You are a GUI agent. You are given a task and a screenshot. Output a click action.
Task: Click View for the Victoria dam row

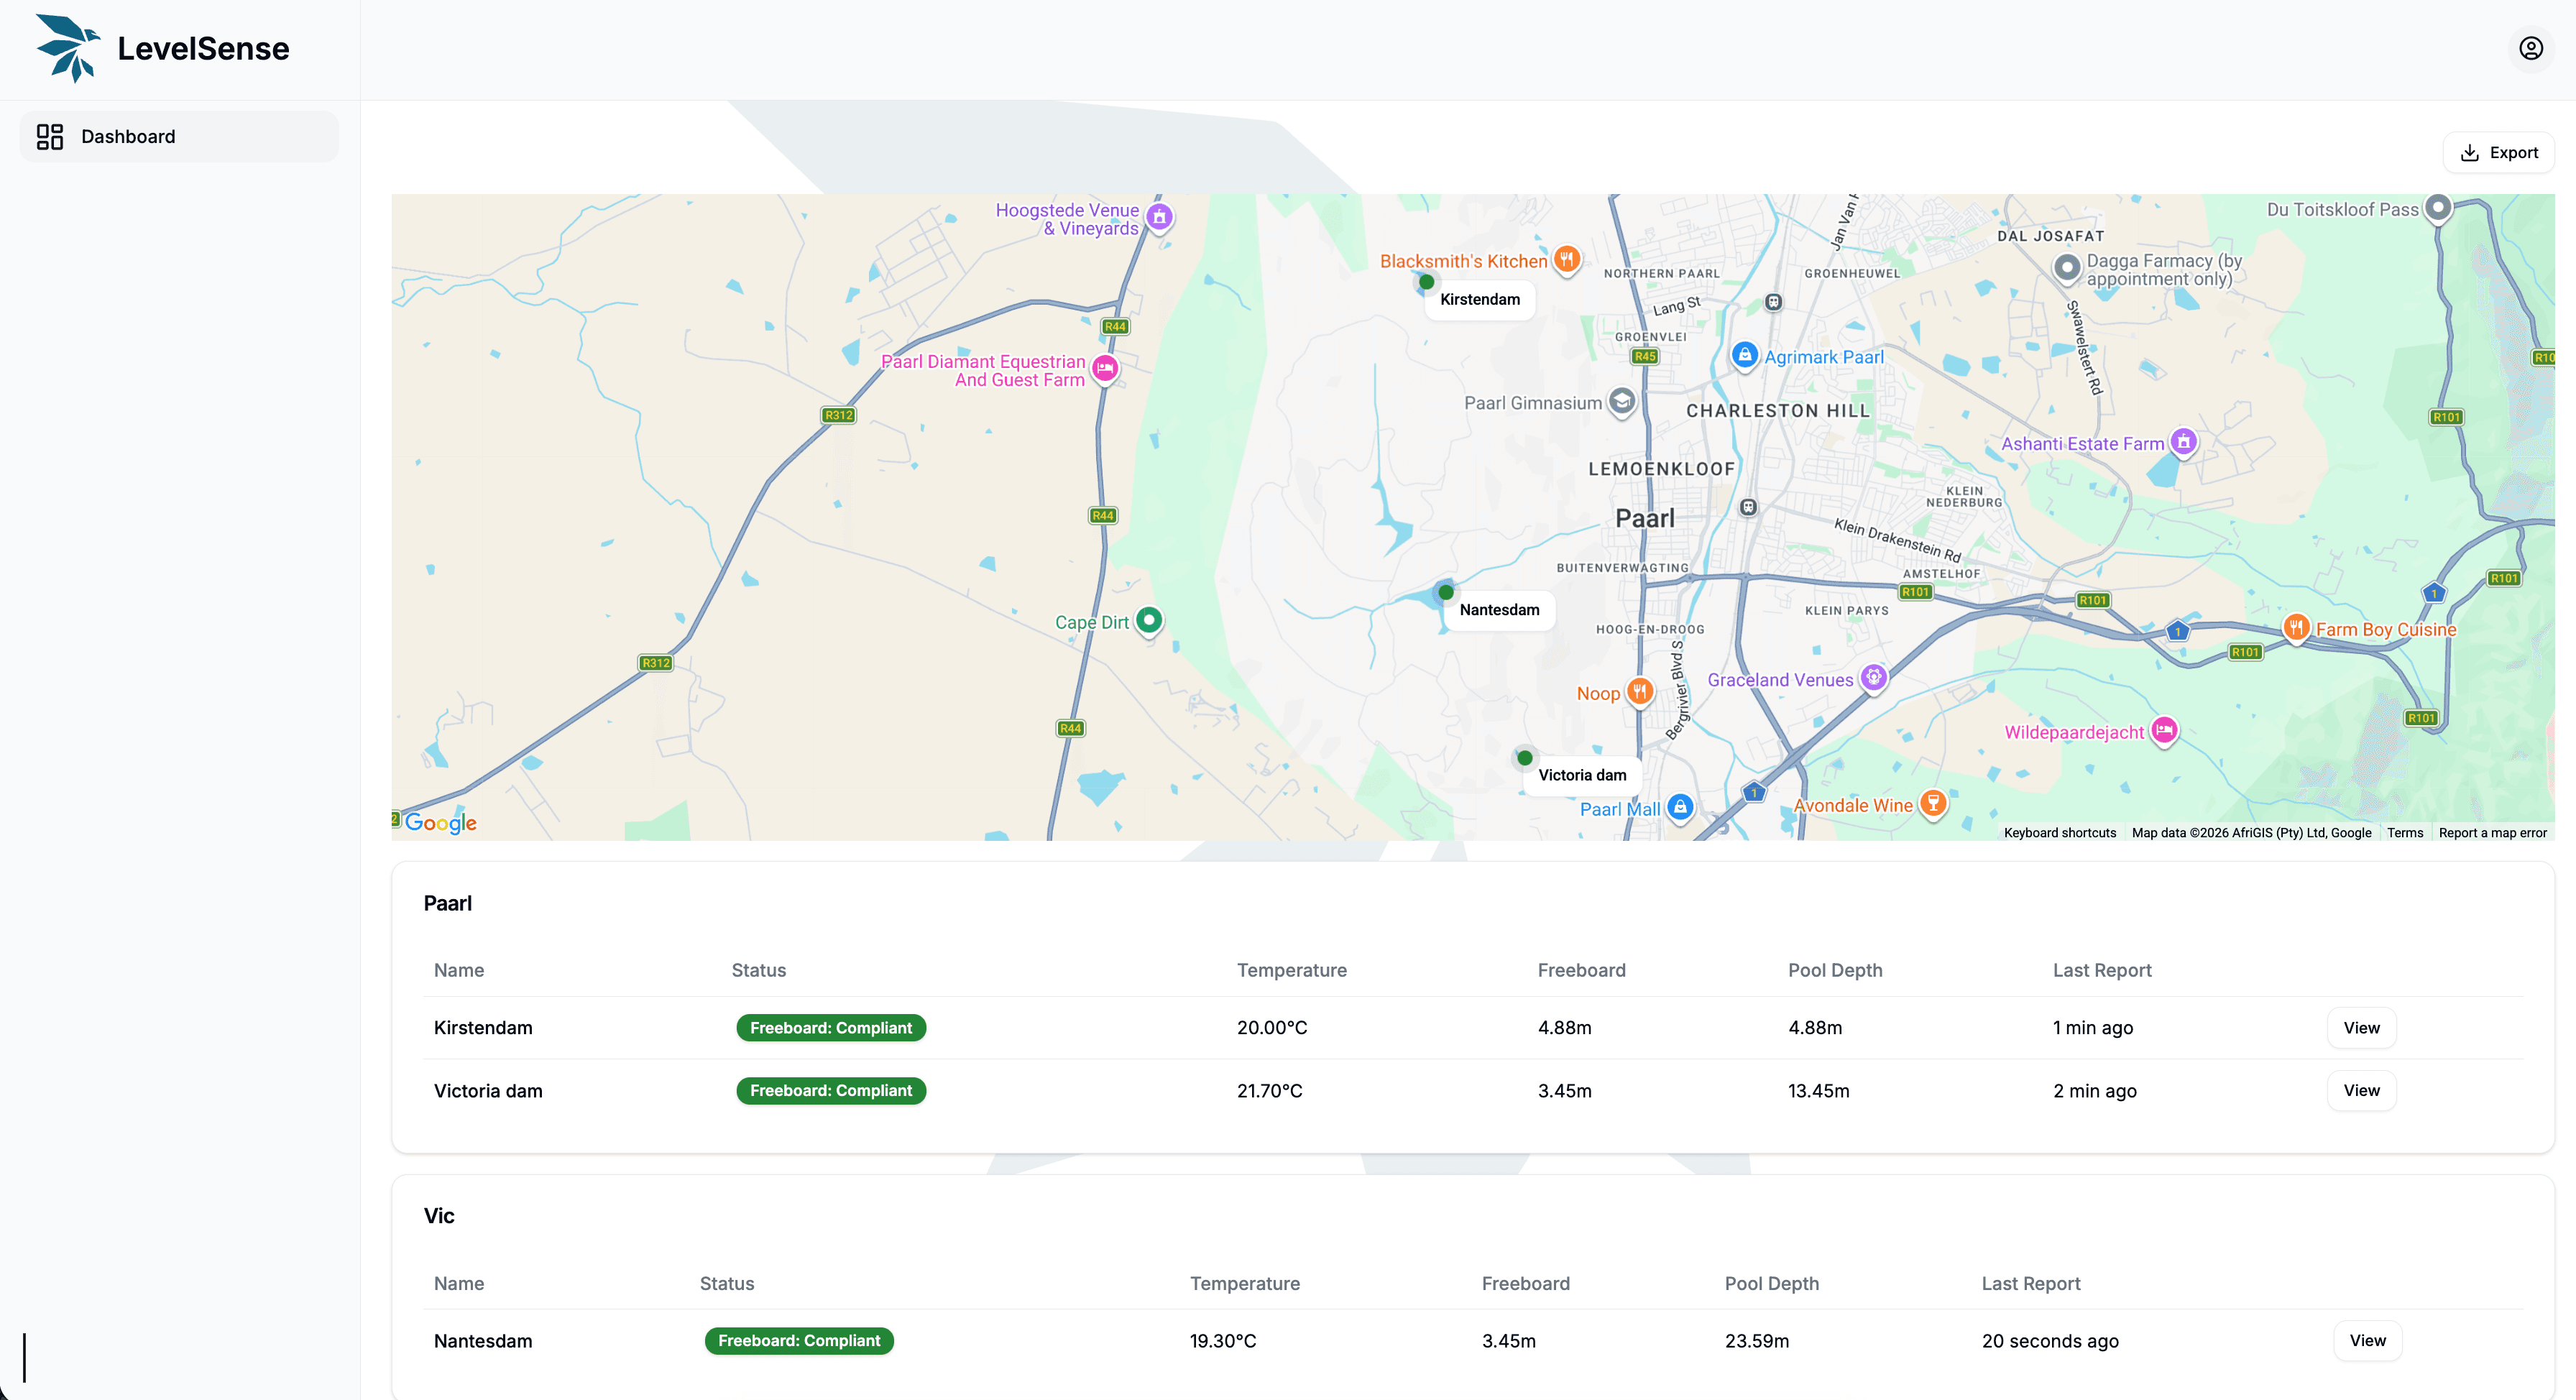point(2361,1090)
